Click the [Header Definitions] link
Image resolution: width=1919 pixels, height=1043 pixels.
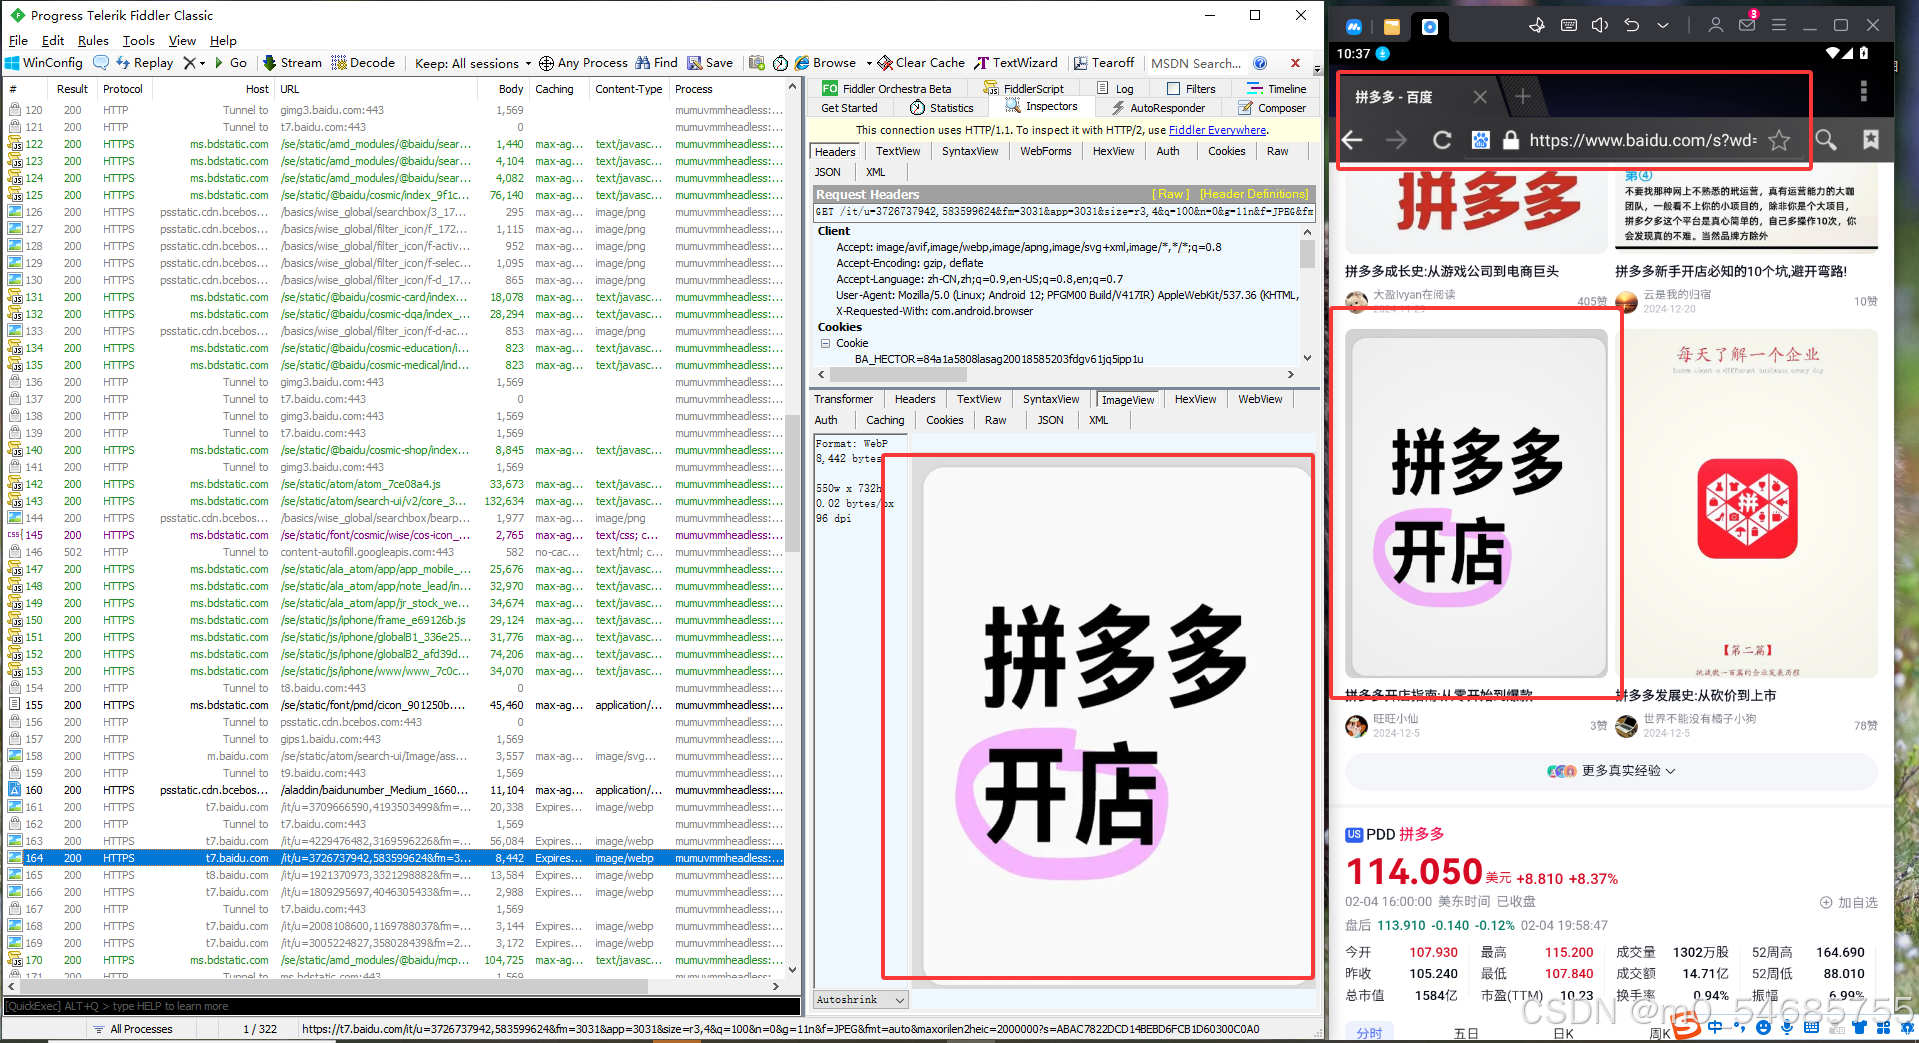point(1254,194)
